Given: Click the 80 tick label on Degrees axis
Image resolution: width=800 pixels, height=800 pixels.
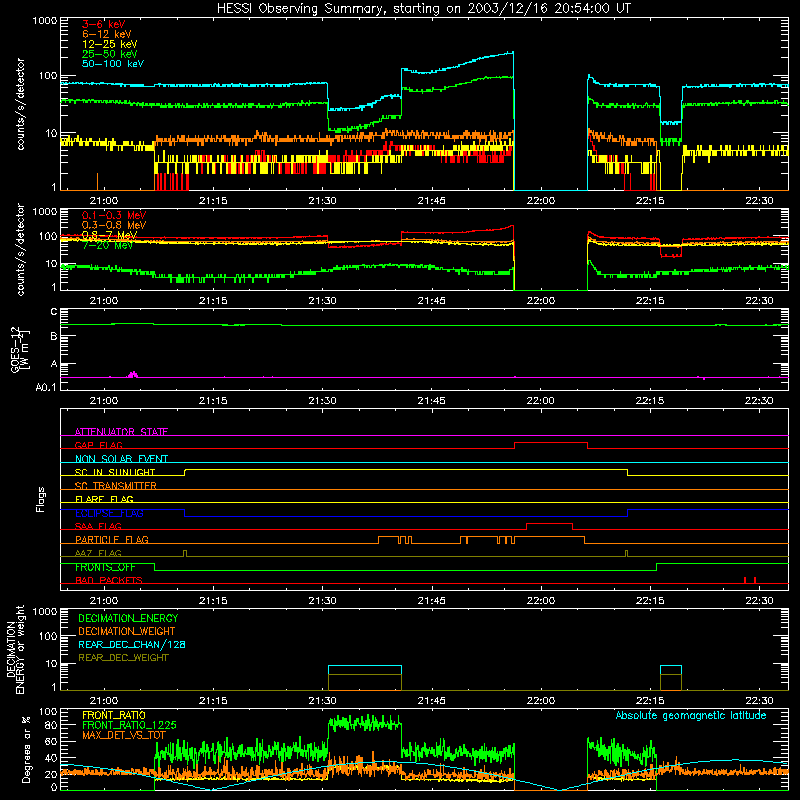Looking at the screenshot, I should pos(51,725).
